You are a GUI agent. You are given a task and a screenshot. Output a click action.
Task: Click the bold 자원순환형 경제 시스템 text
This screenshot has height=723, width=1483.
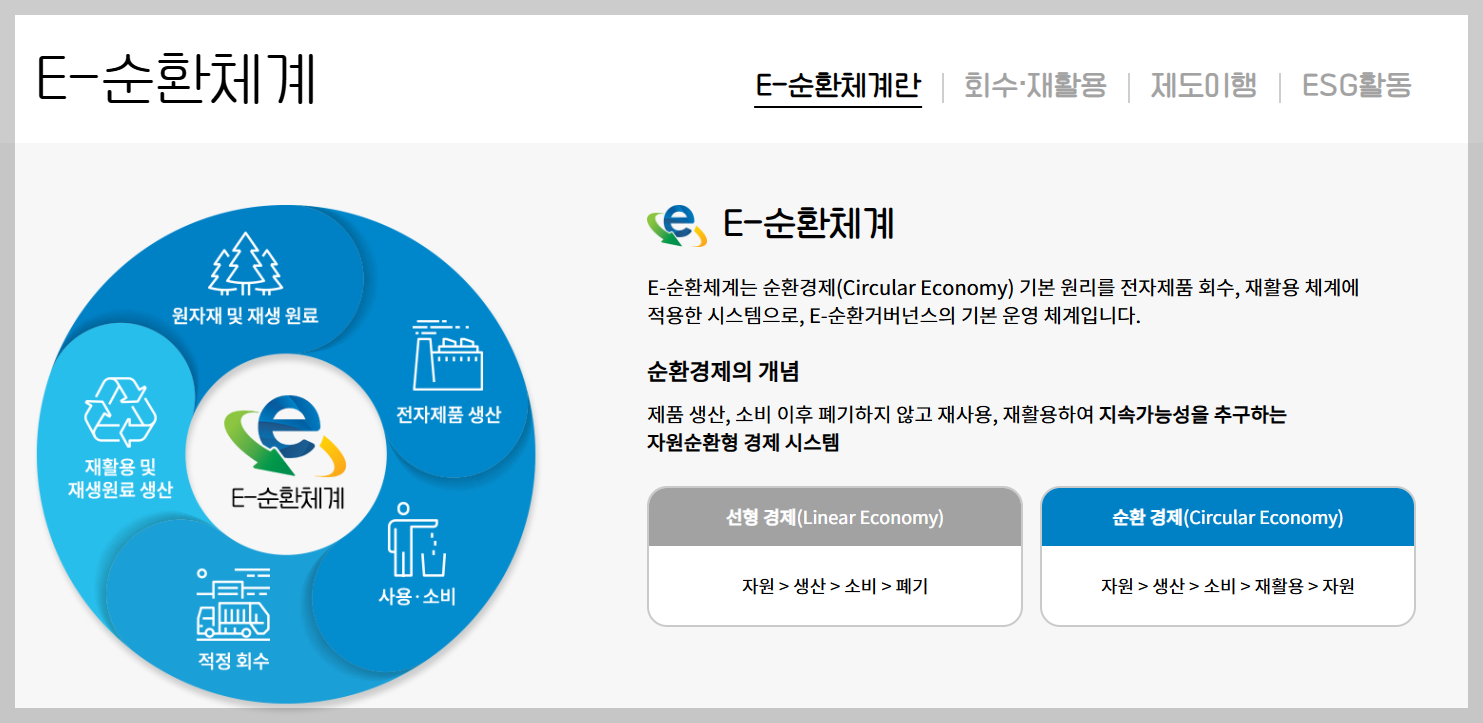(x=743, y=443)
